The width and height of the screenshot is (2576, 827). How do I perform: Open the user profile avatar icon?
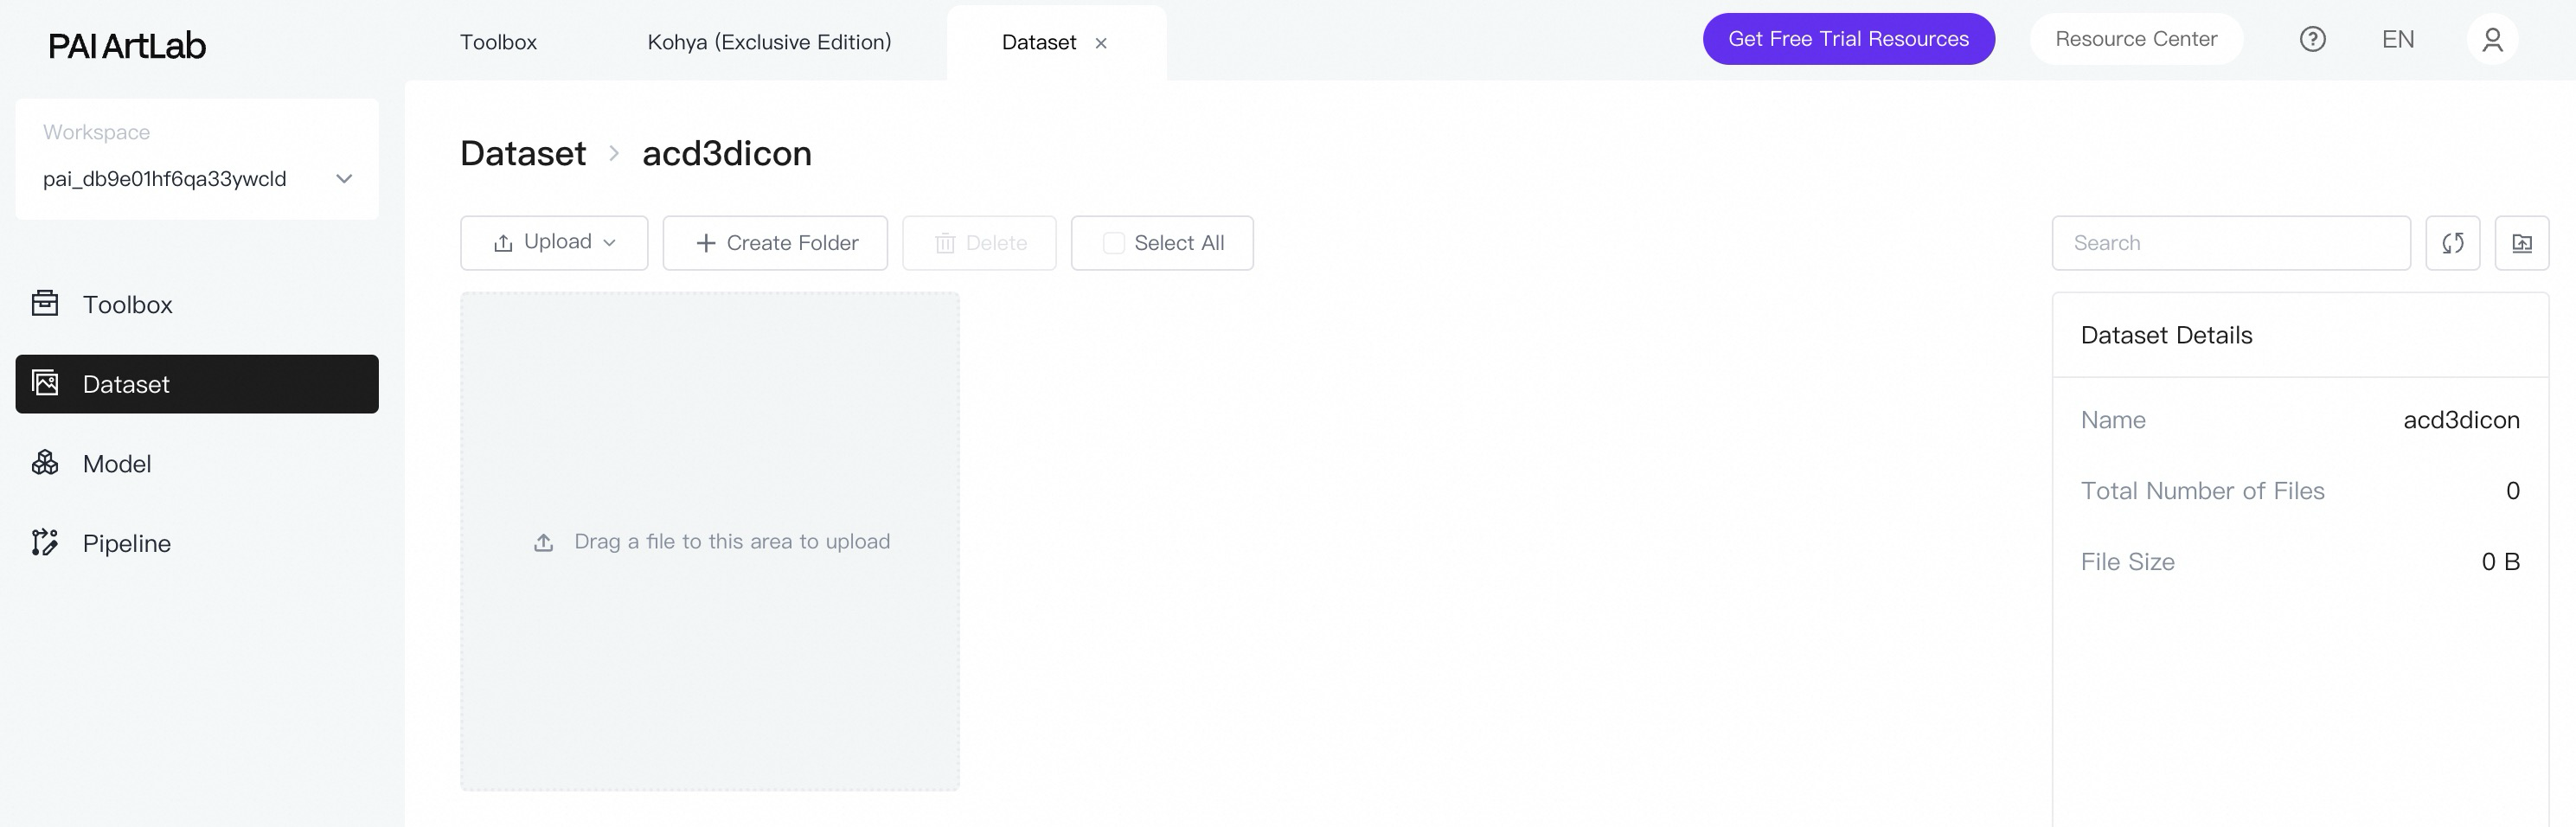click(2492, 39)
